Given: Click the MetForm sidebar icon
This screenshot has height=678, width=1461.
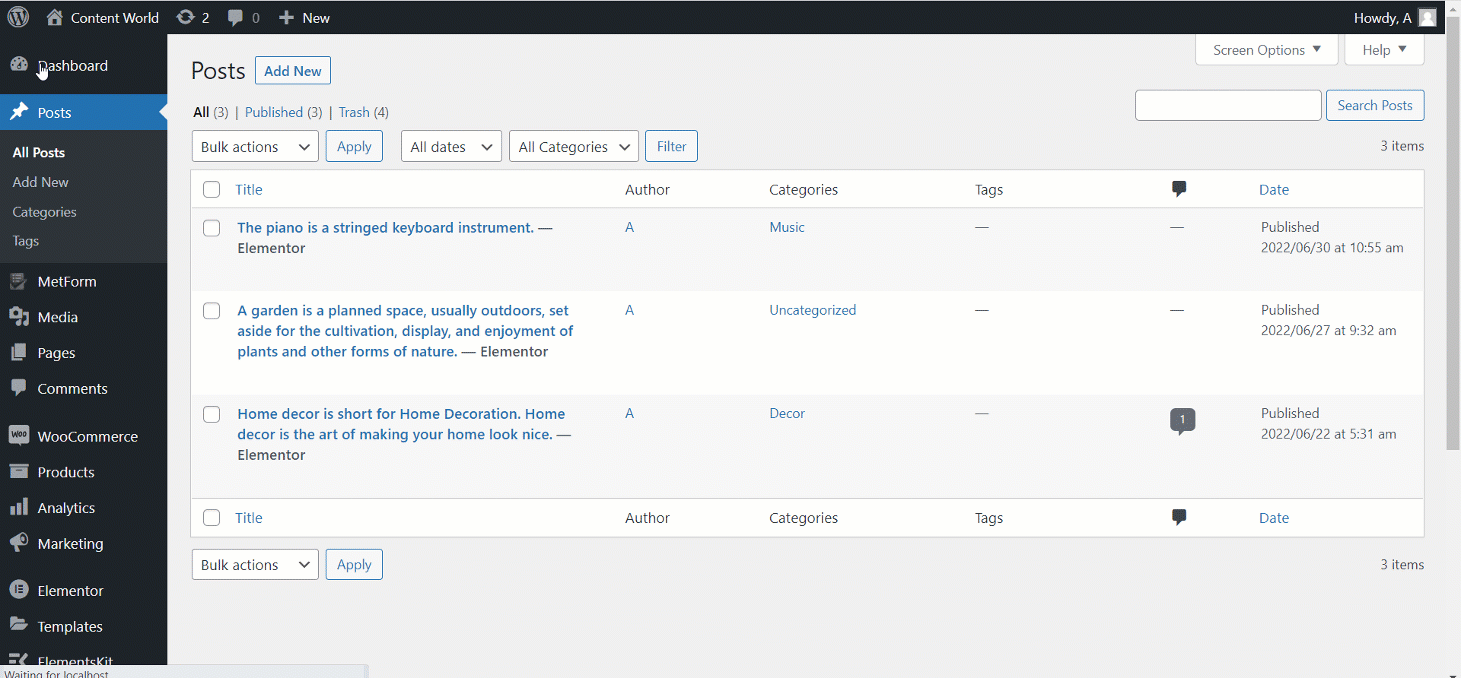Looking at the screenshot, I should click(x=19, y=281).
